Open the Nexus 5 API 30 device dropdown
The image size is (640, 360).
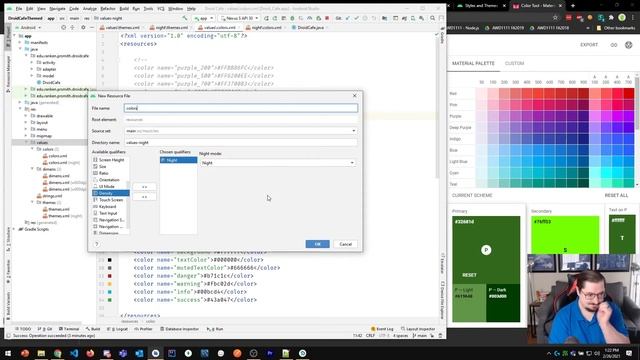(239, 18)
